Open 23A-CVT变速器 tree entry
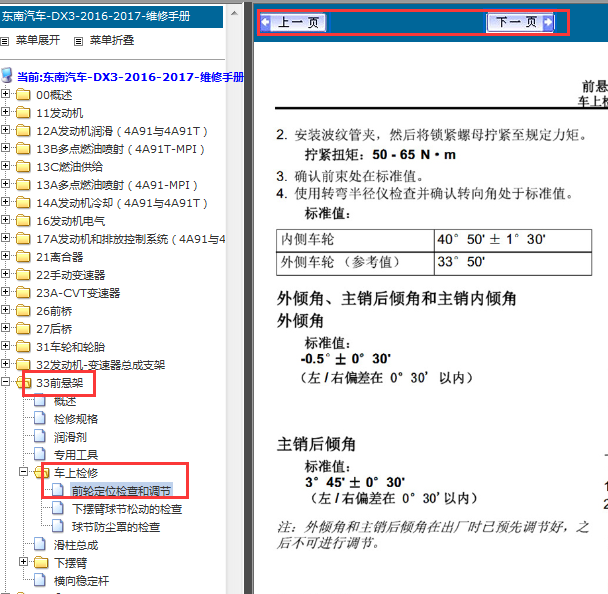The height and width of the screenshot is (594, 608). coord(78,293)
